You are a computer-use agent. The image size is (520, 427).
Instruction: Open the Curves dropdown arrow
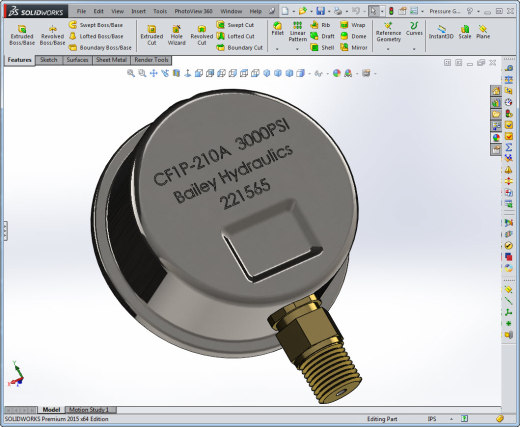coord(414,49)
